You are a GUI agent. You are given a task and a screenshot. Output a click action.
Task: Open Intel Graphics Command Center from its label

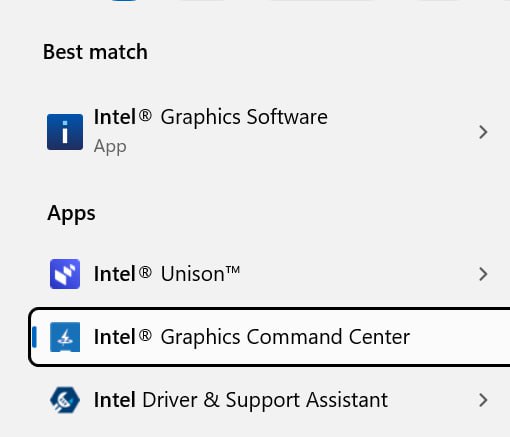pos(252,337)
